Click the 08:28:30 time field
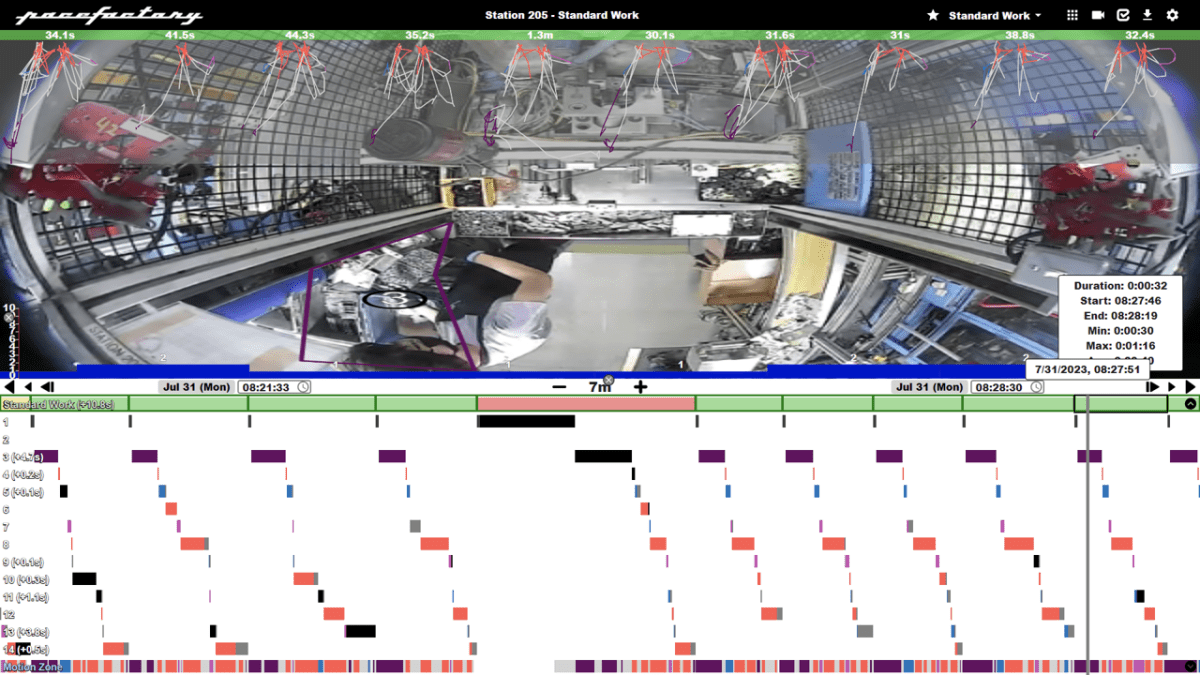The height and width of the screenshot is (675, 1200). (x=1000, y=386)
